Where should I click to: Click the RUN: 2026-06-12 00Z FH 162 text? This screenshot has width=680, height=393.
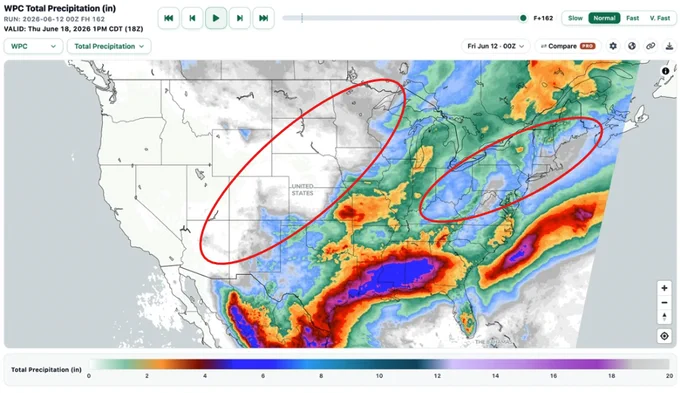[x=54, y=19]
